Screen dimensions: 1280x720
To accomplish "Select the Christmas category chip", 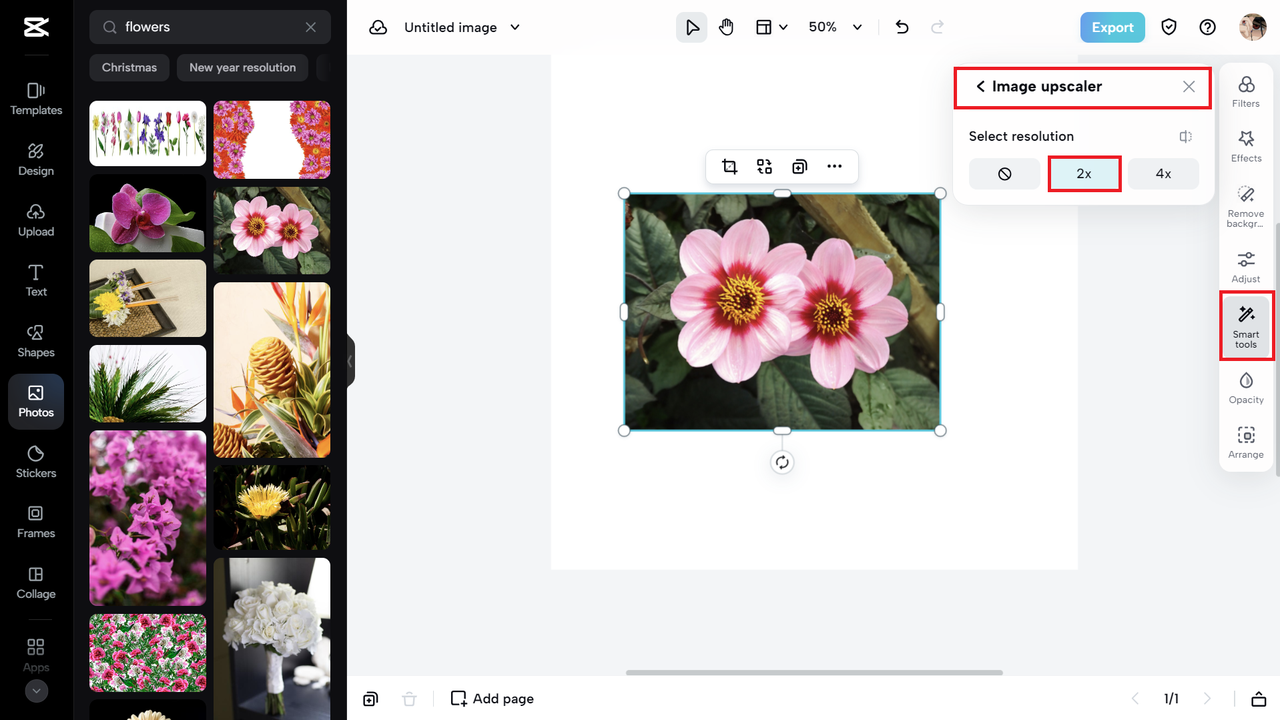I will coord(129,67).
